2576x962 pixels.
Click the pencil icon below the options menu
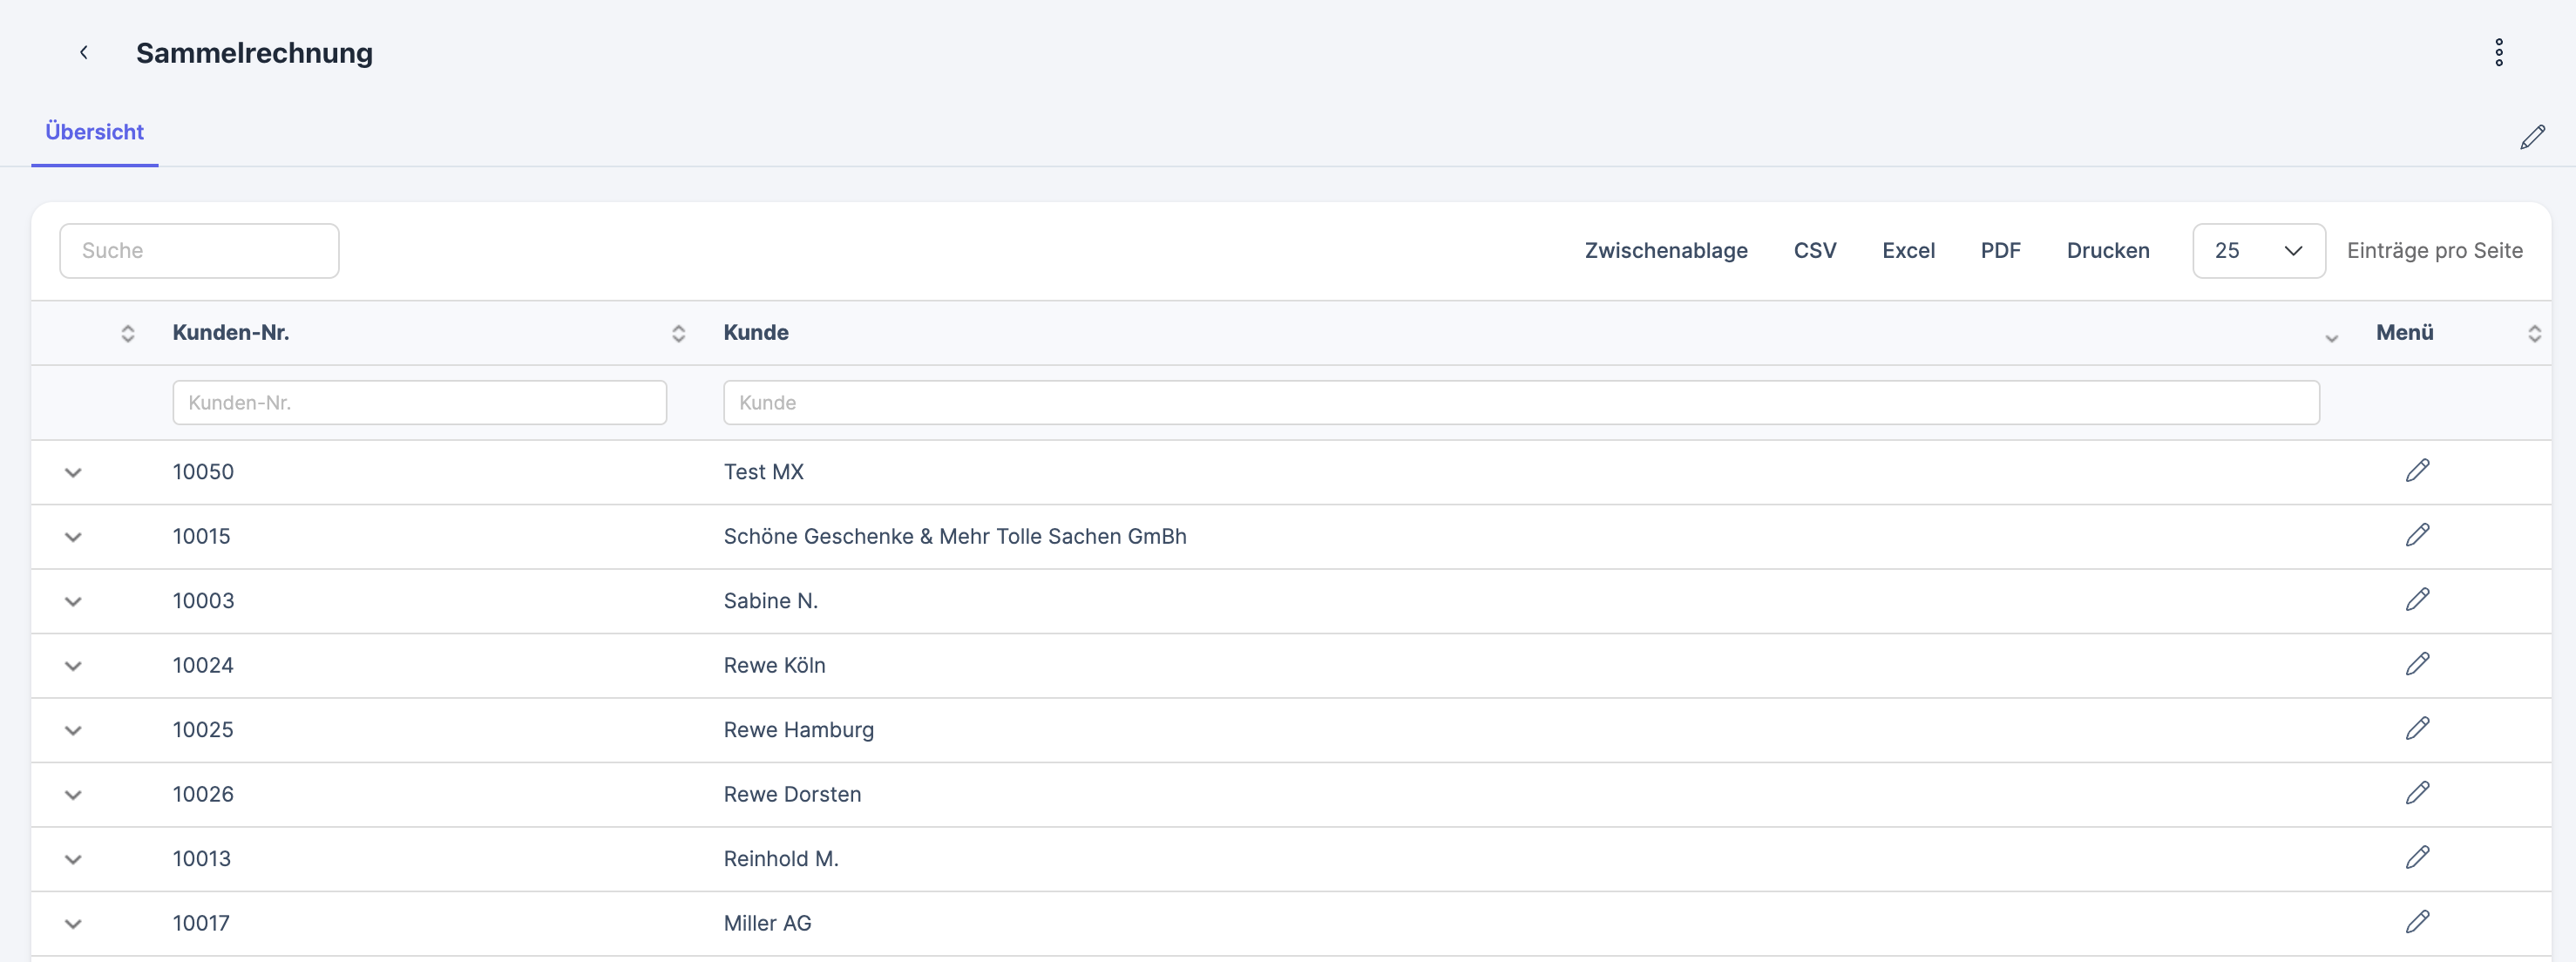pyautogui.click(x=2531, y=137)
